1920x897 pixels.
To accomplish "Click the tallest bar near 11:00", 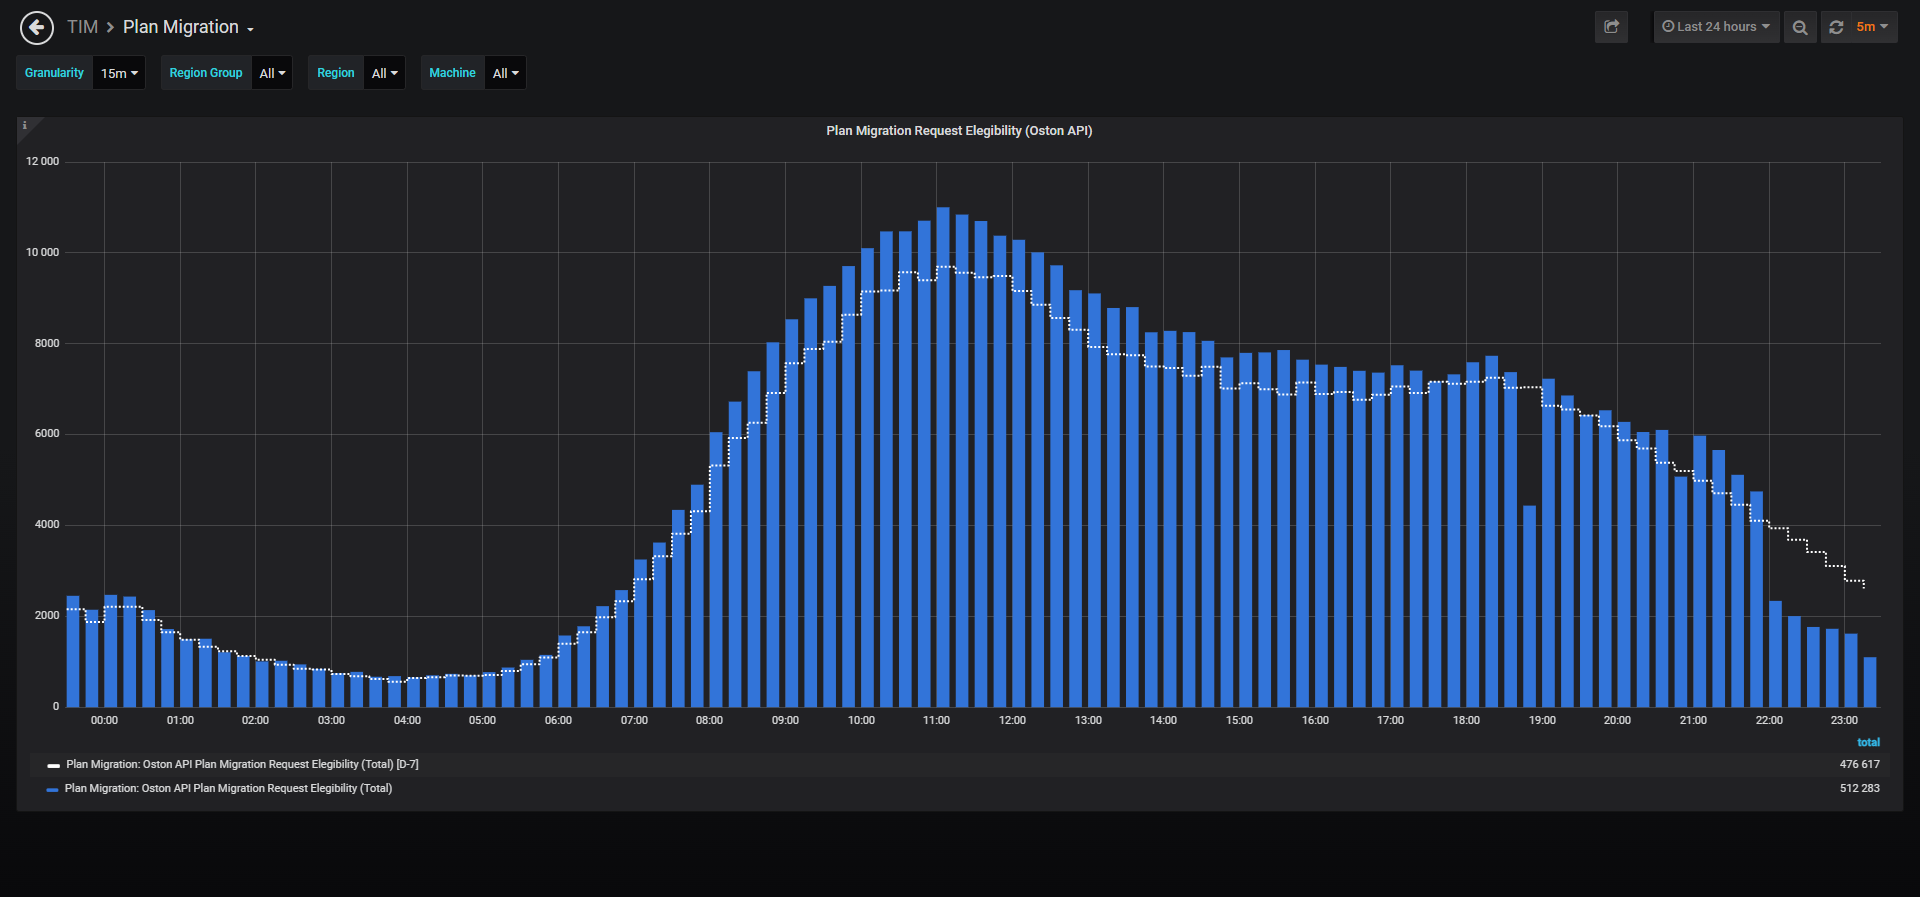I will click(x=943, y=457).
